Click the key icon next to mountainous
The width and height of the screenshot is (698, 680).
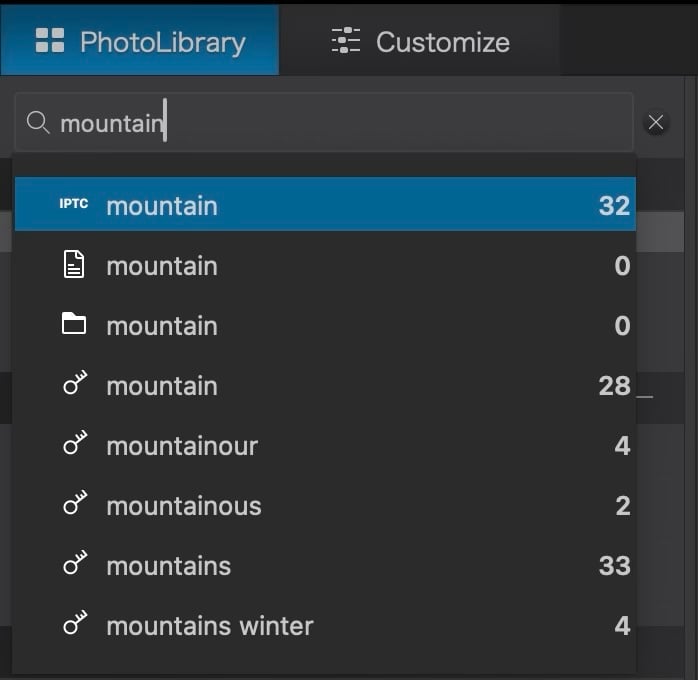coord(74,505)
